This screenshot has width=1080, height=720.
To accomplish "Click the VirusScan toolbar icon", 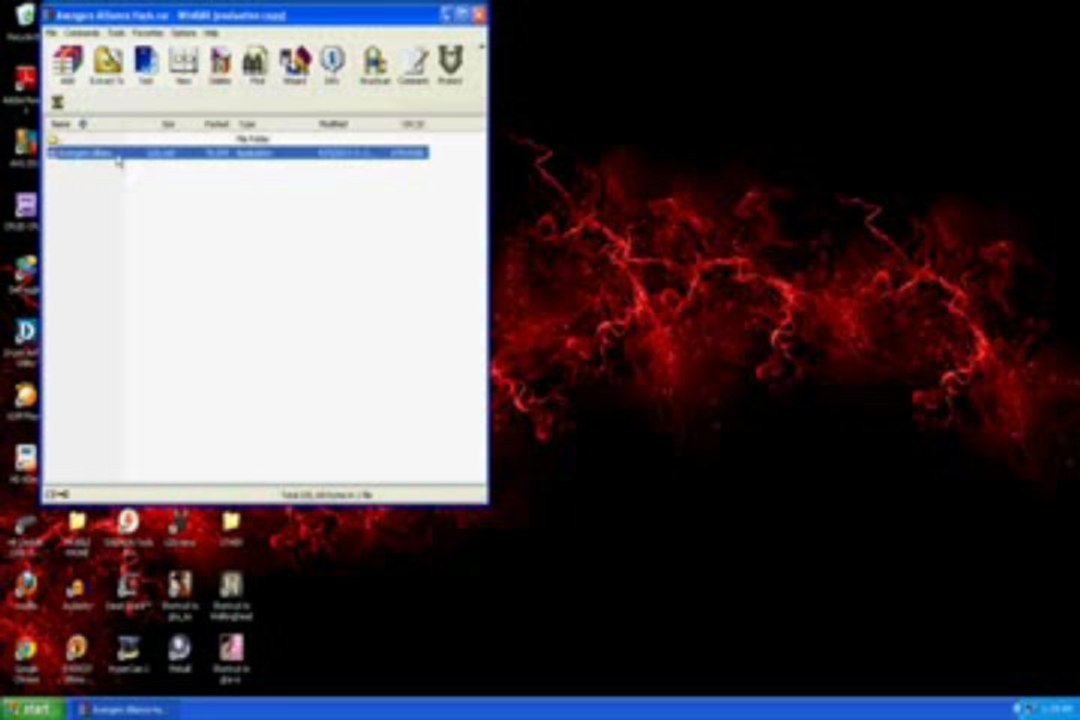I will 375,65.
